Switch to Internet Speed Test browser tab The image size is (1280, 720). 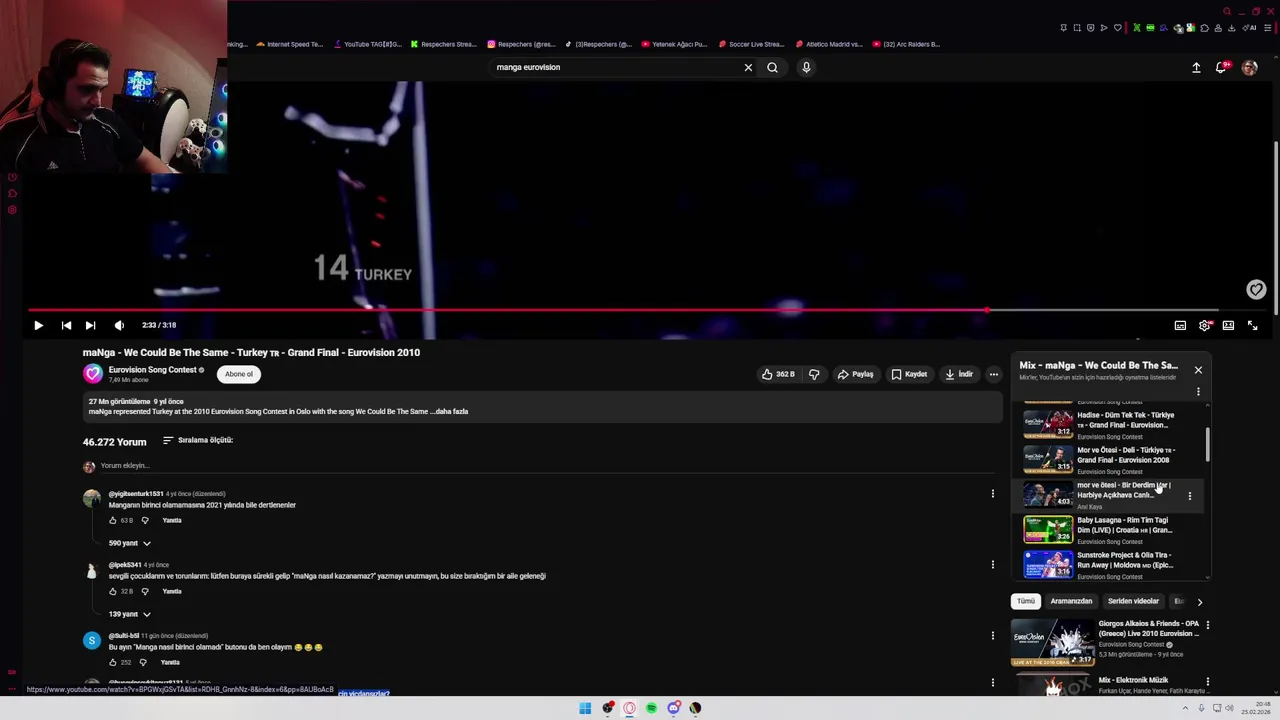click(290, 44)
